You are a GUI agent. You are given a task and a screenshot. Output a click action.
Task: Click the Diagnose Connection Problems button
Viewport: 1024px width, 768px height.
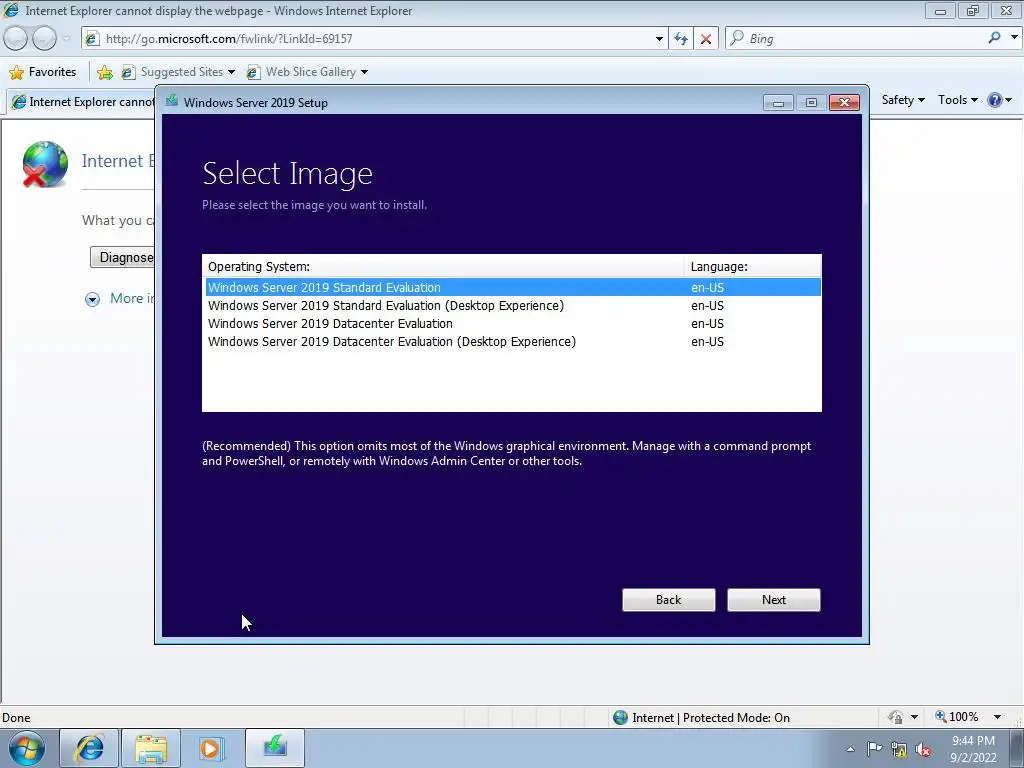(x=123, y=257)
